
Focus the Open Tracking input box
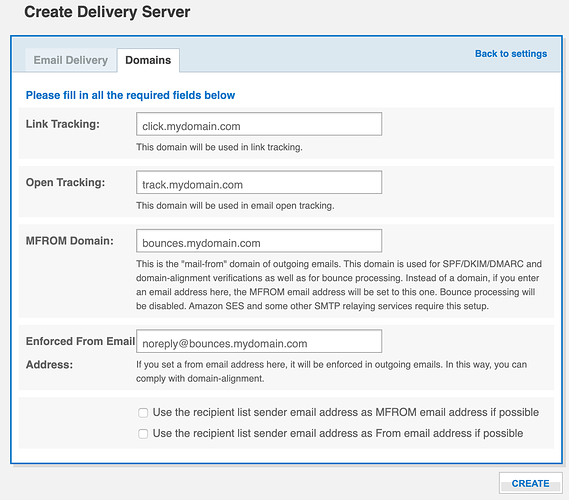coord(259,182)
